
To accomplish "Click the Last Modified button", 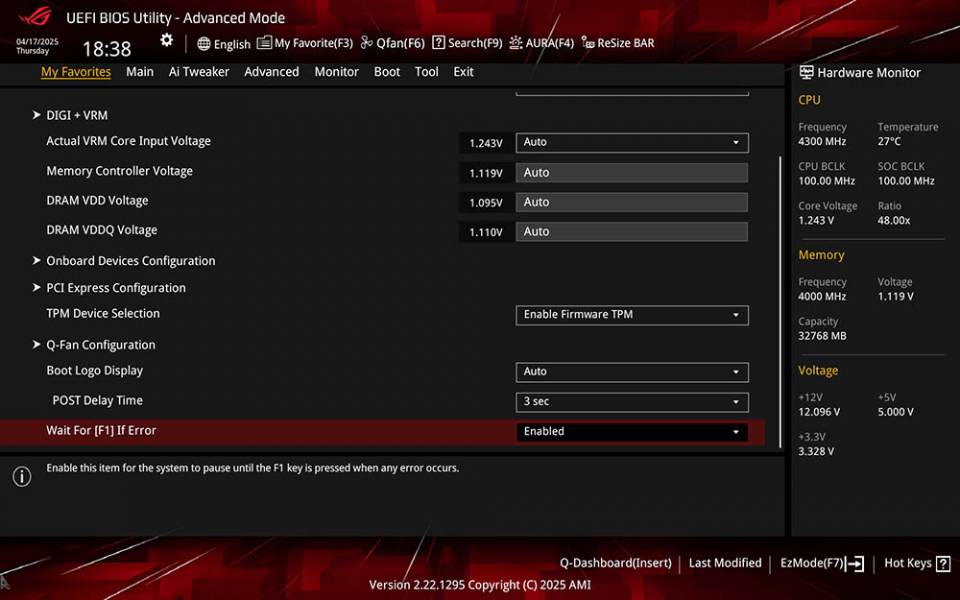I will [725, 563].
